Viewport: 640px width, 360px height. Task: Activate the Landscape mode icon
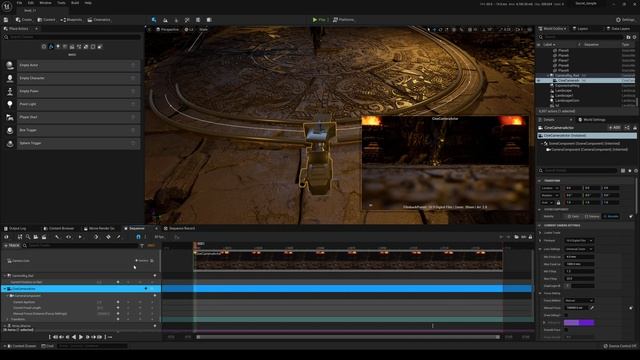[165, 20]
